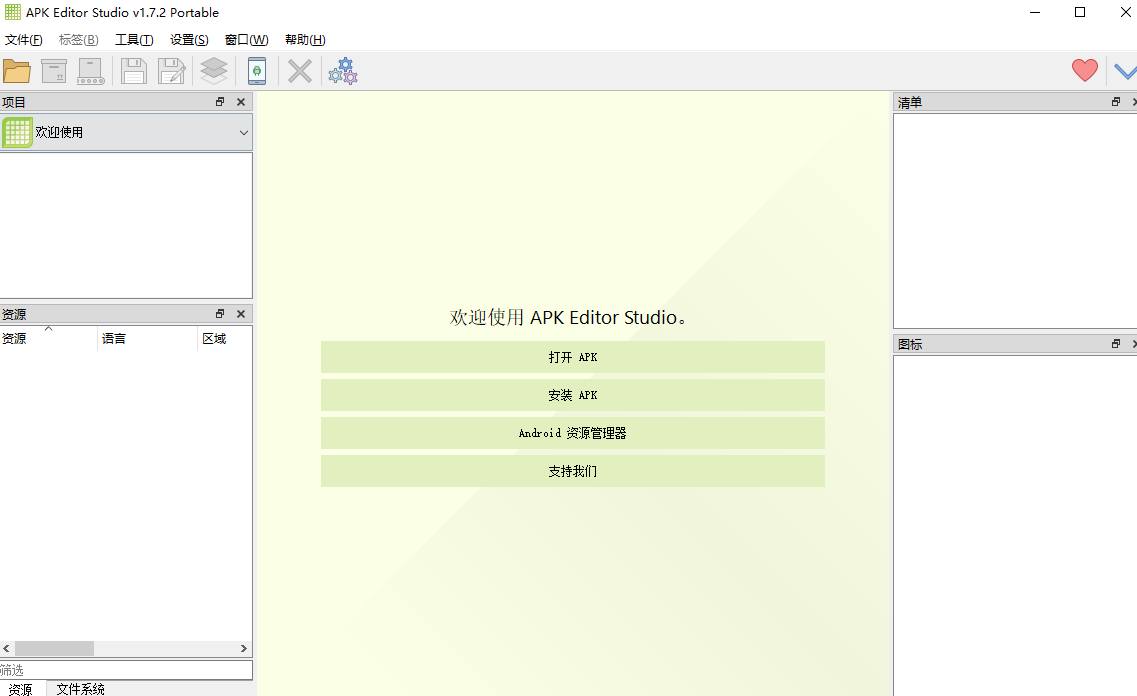Open the 帮助(H) menu

(x=305, y=40)
